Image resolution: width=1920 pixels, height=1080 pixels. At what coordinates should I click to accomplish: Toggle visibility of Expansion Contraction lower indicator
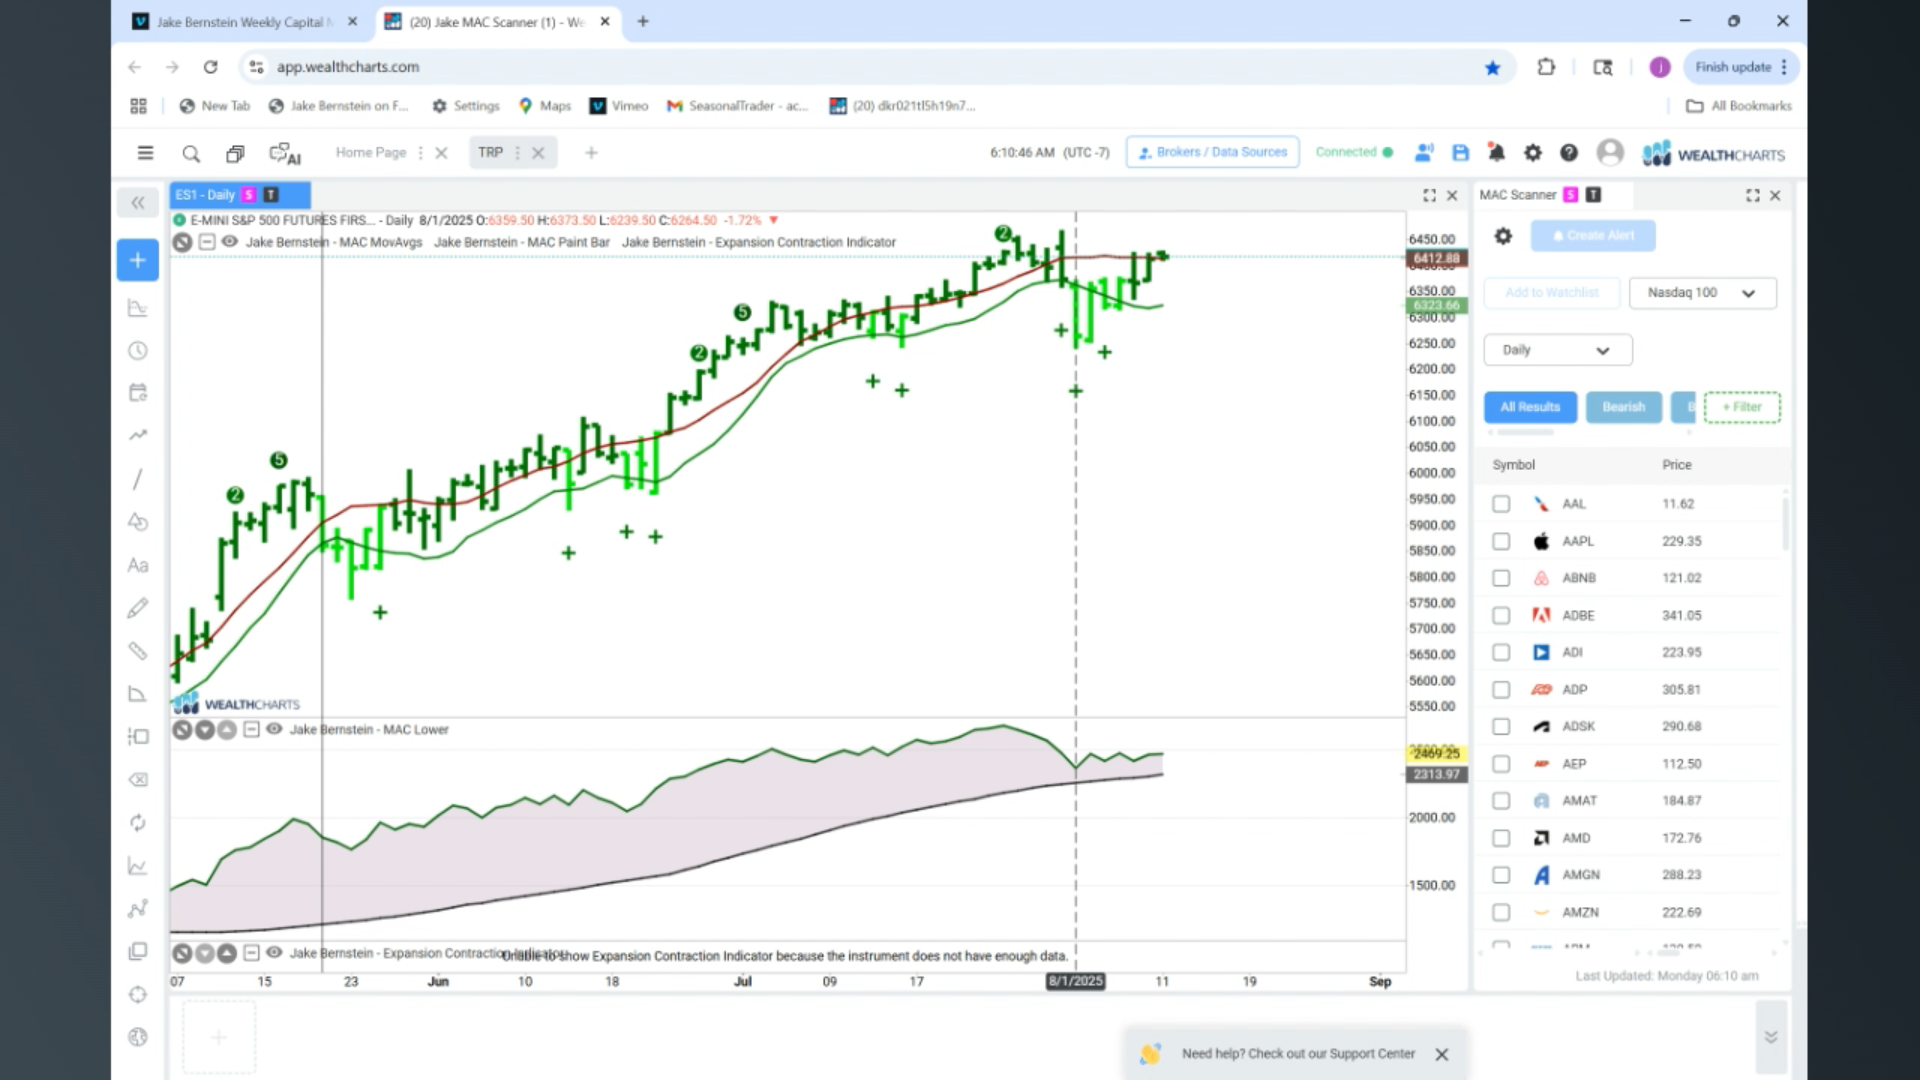pyautogui.click(x=274, y=953)
